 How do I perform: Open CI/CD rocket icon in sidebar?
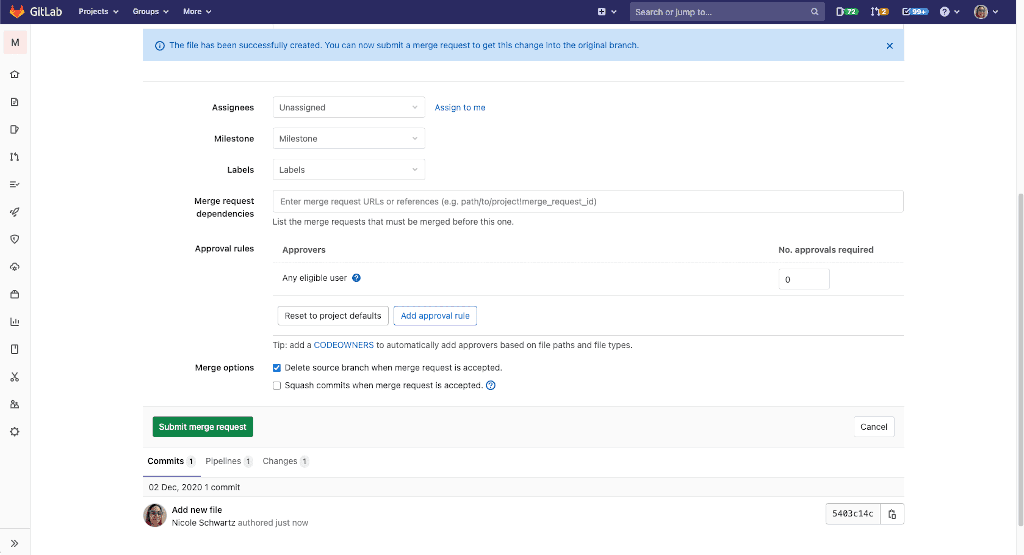(14, 212)
